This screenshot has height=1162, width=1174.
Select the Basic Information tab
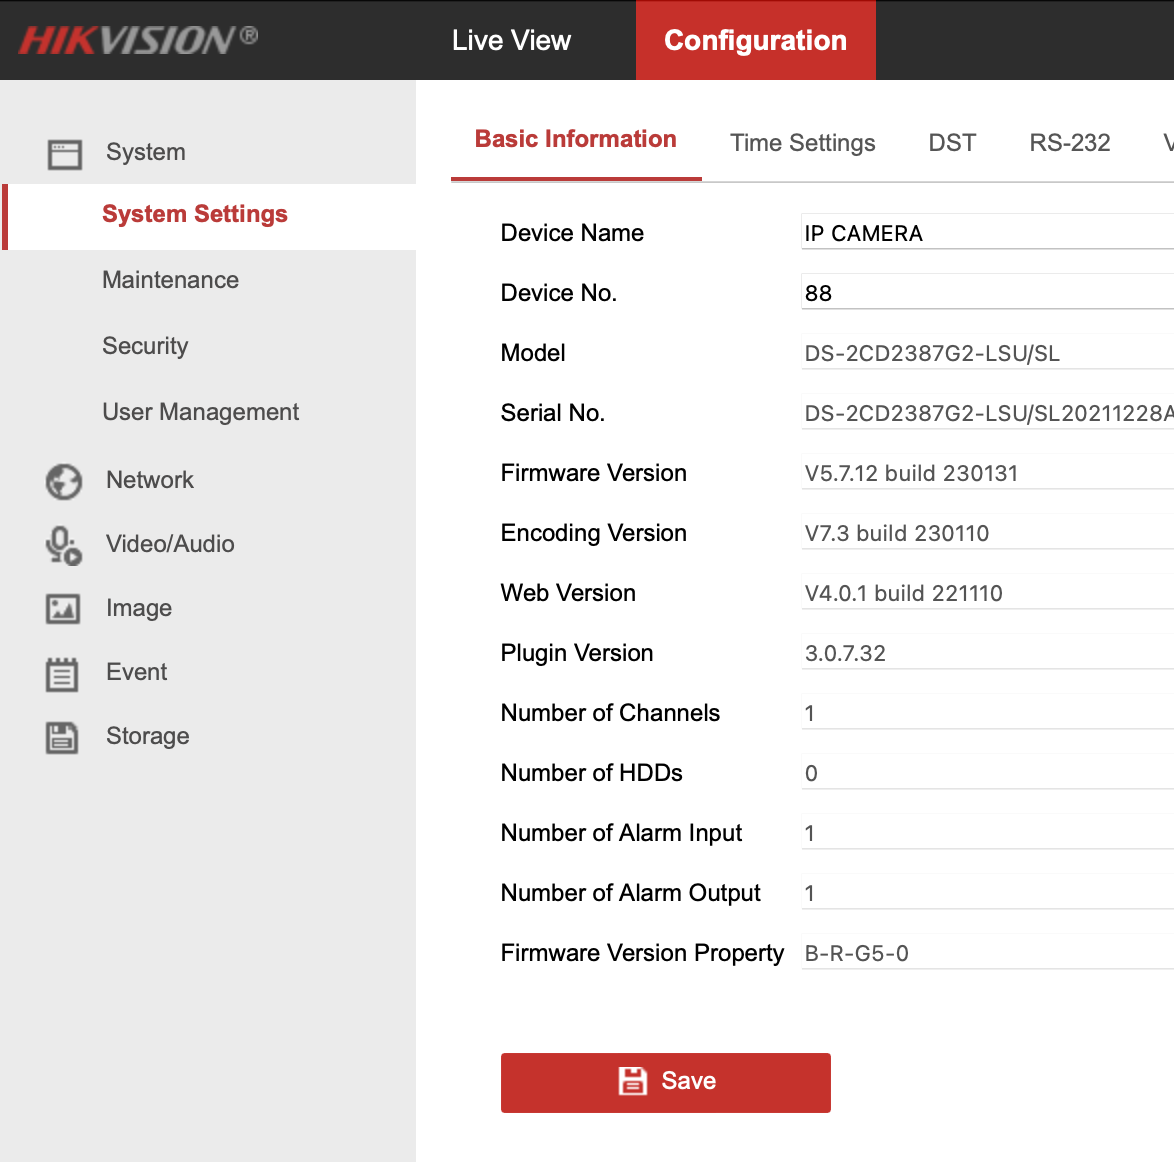576,140
